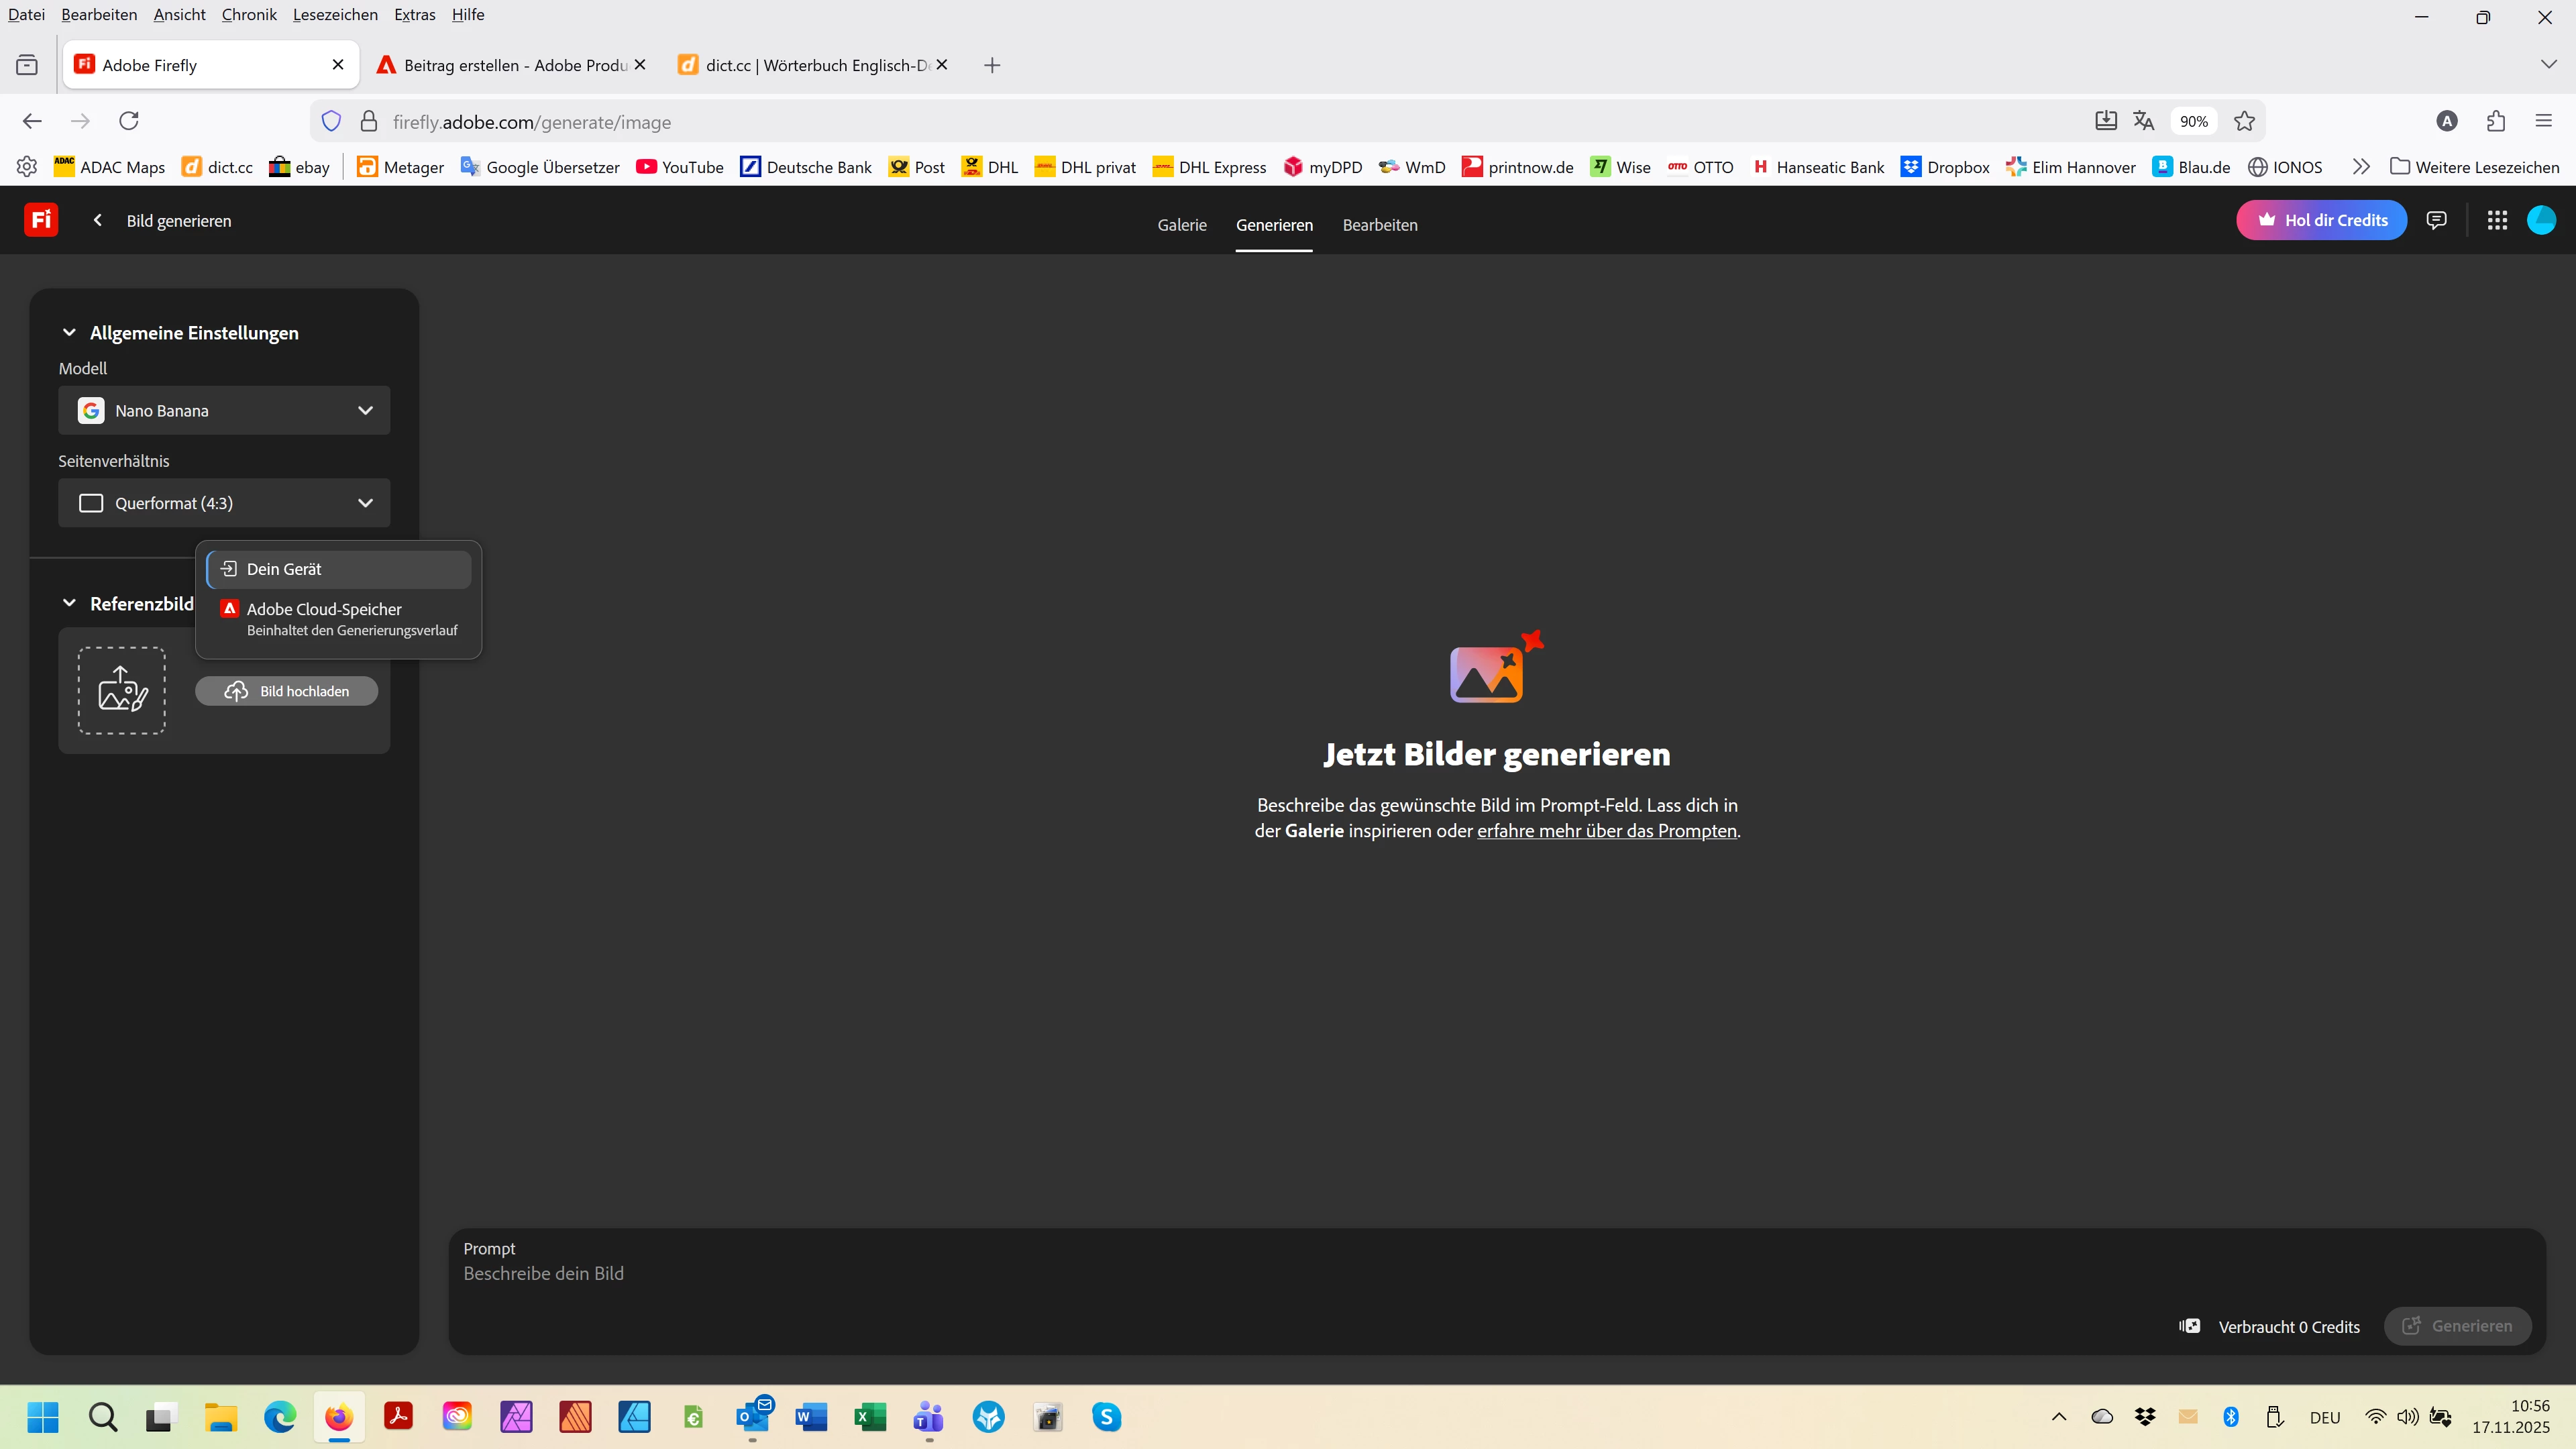2576x1449 pixels.
Task: Open the feedback chat bubble icon
Action: [2436, 220]
